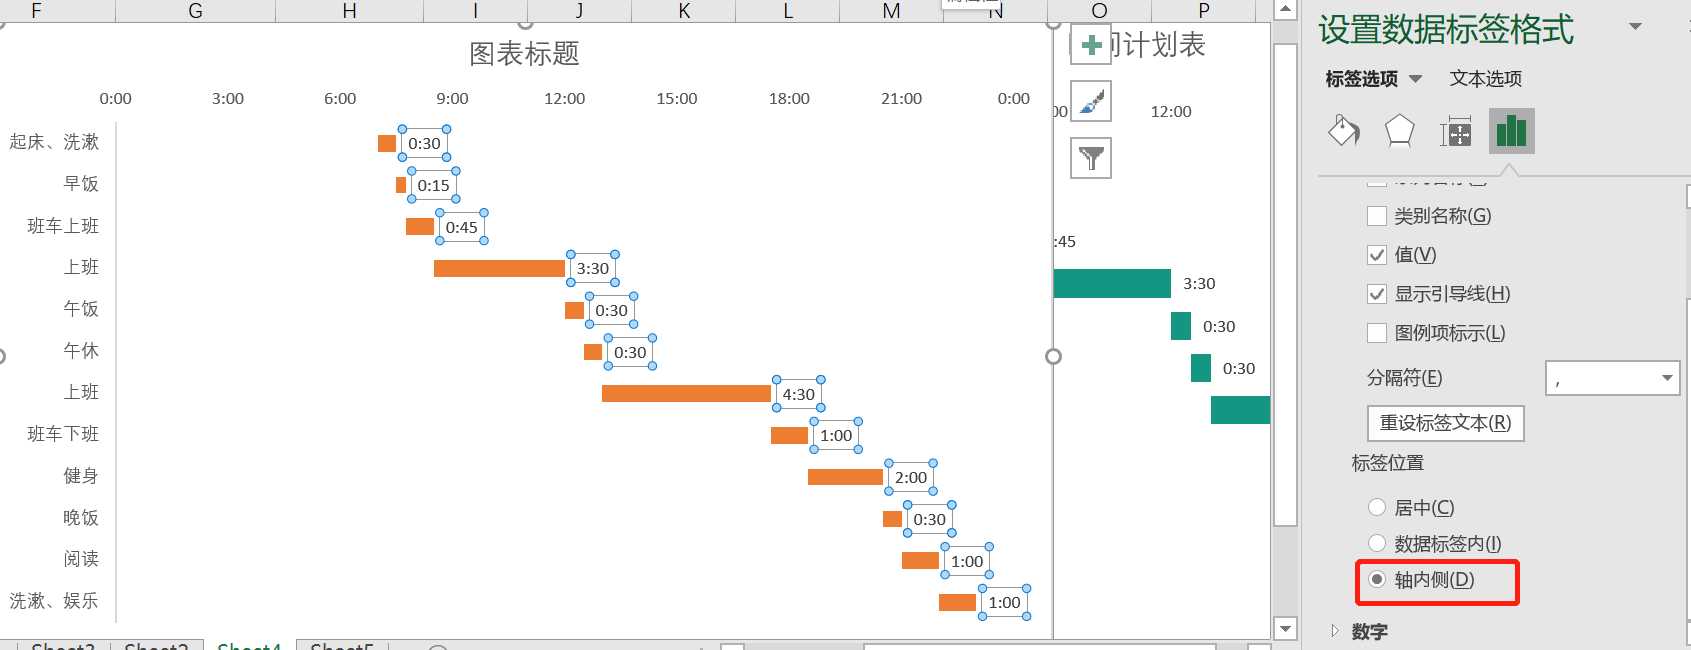
Task: Select the 居中(C) label position
Action: tap(1377, 508)
